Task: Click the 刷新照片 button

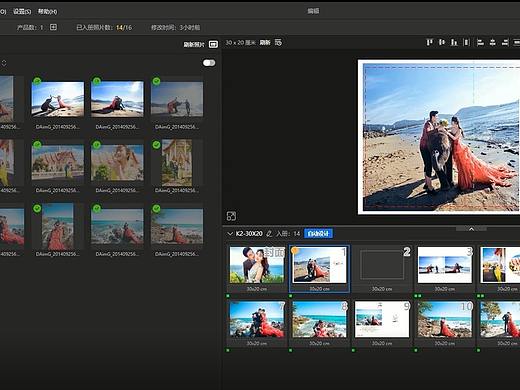Action: click(x=194, y=44)
